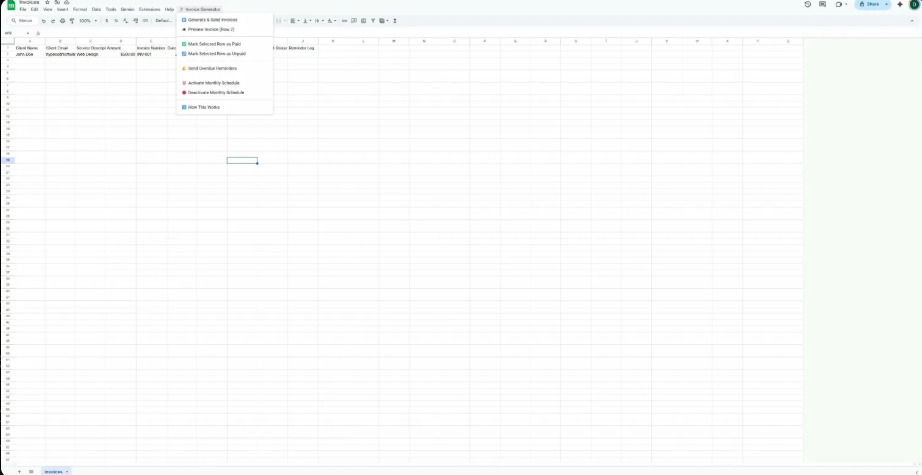Click the Insert link icon
This screenshot has width=922, height=475.
click(x=345, y=21)
